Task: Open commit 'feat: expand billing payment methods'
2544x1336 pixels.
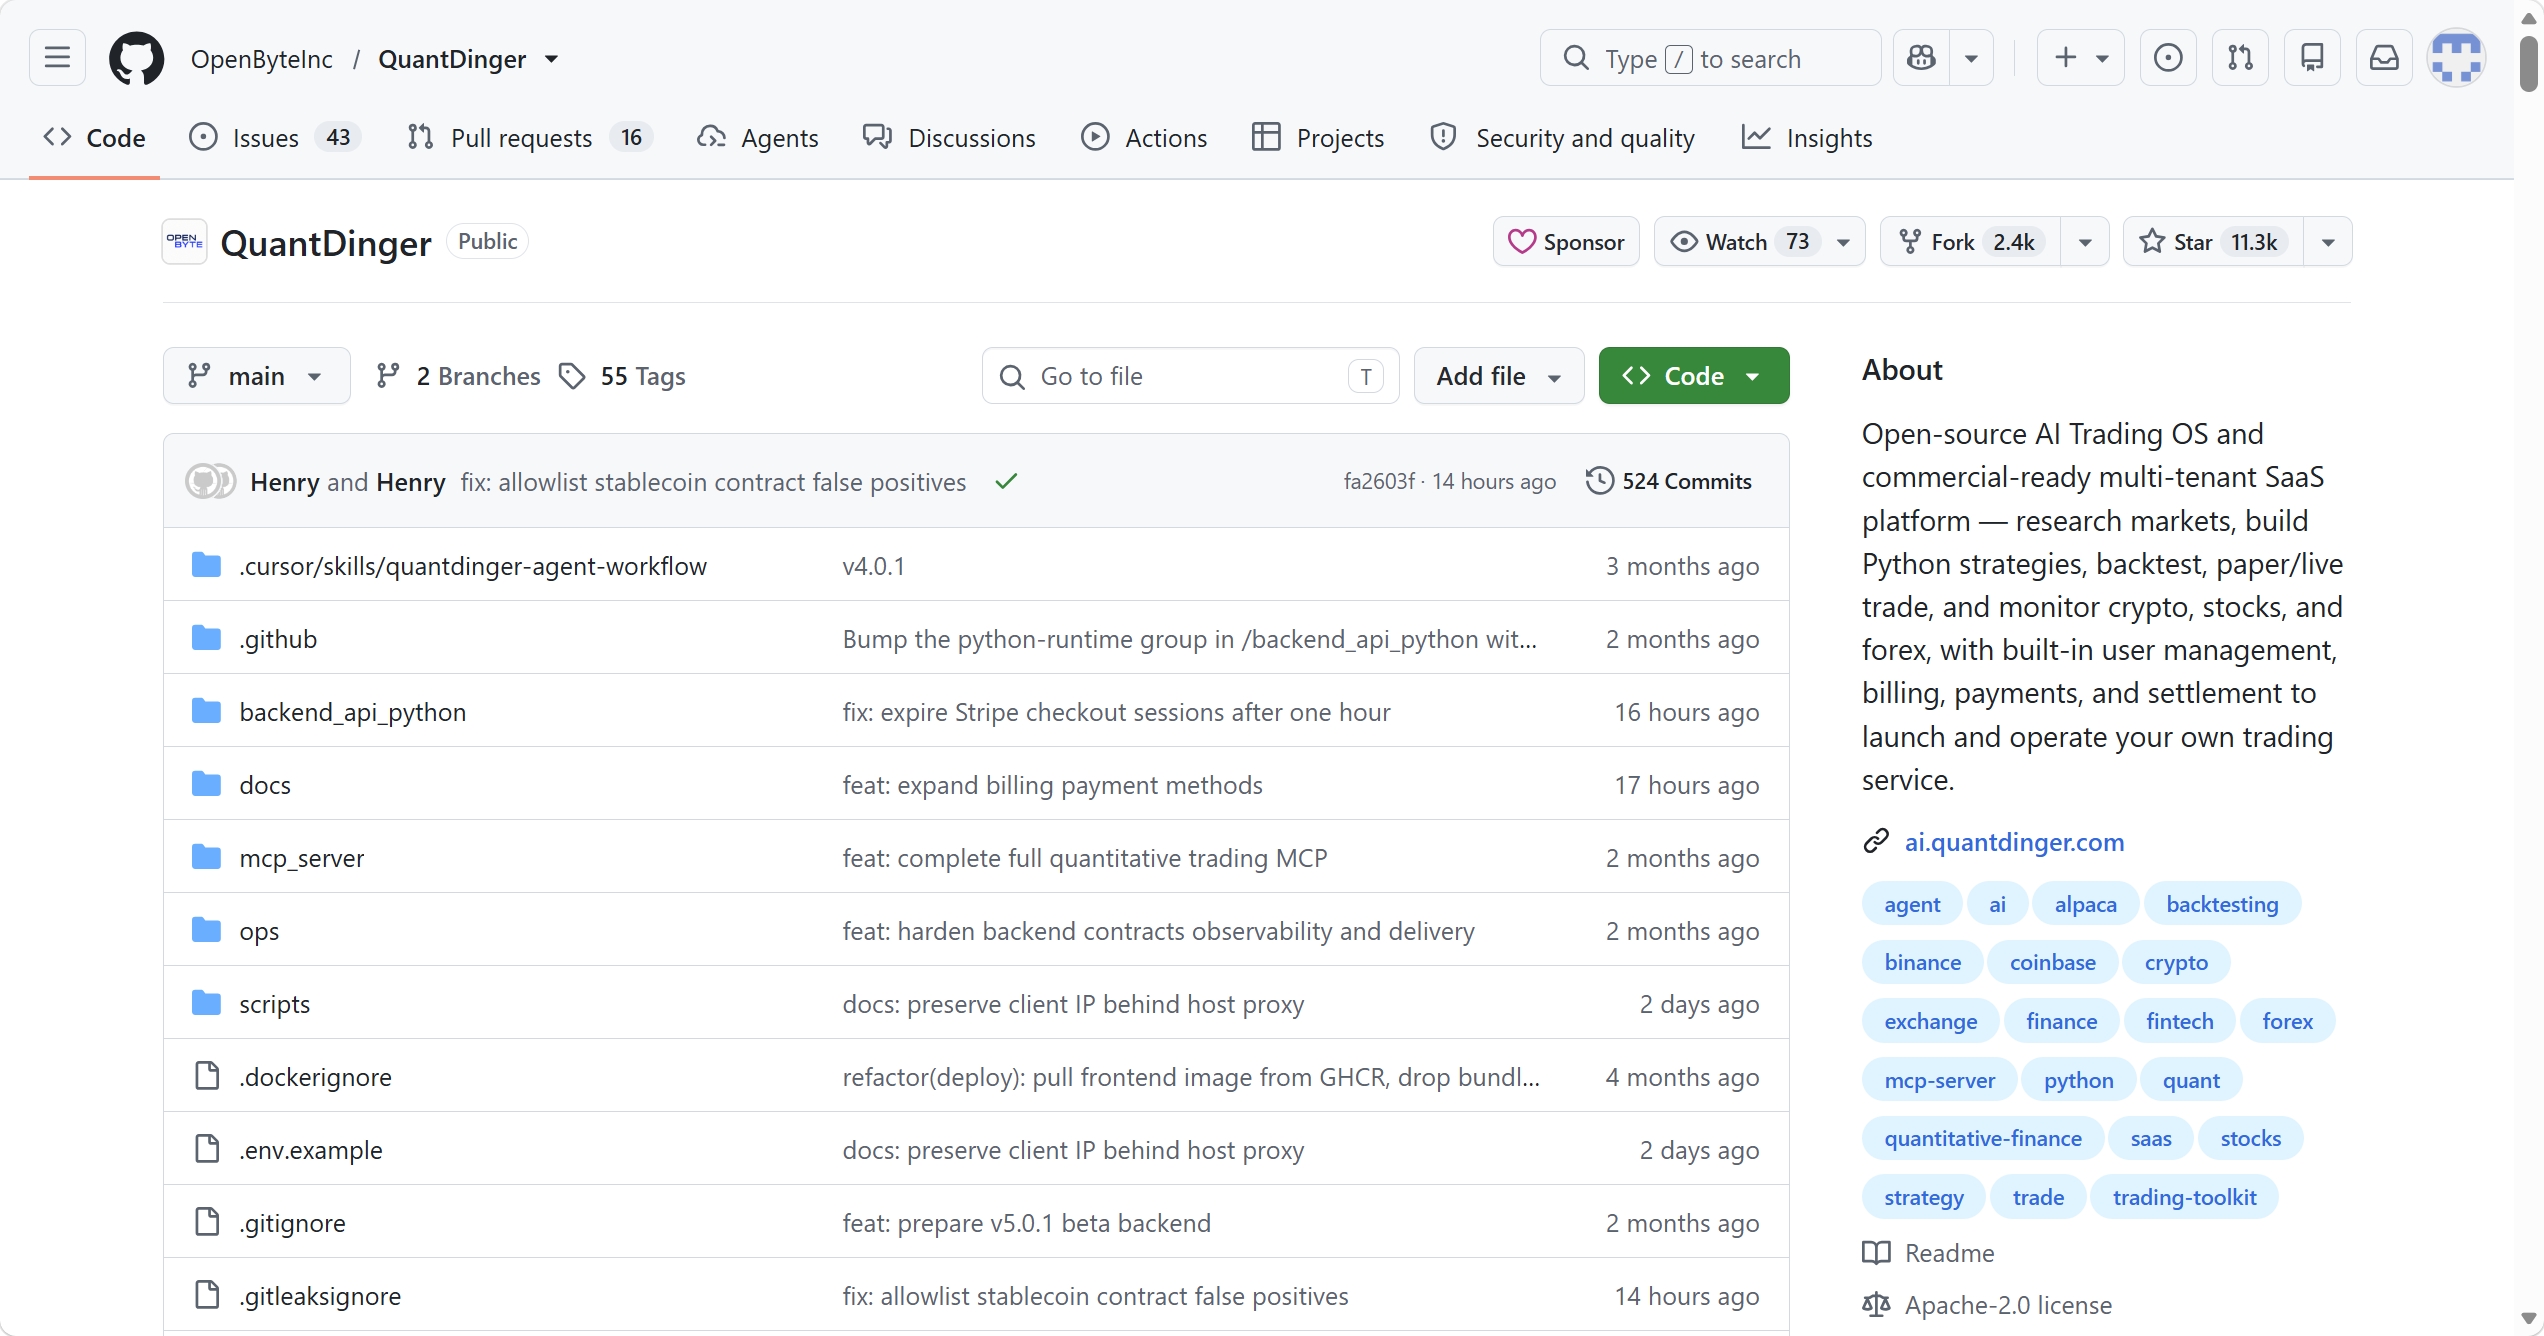Action: (x=1052, y=785)
